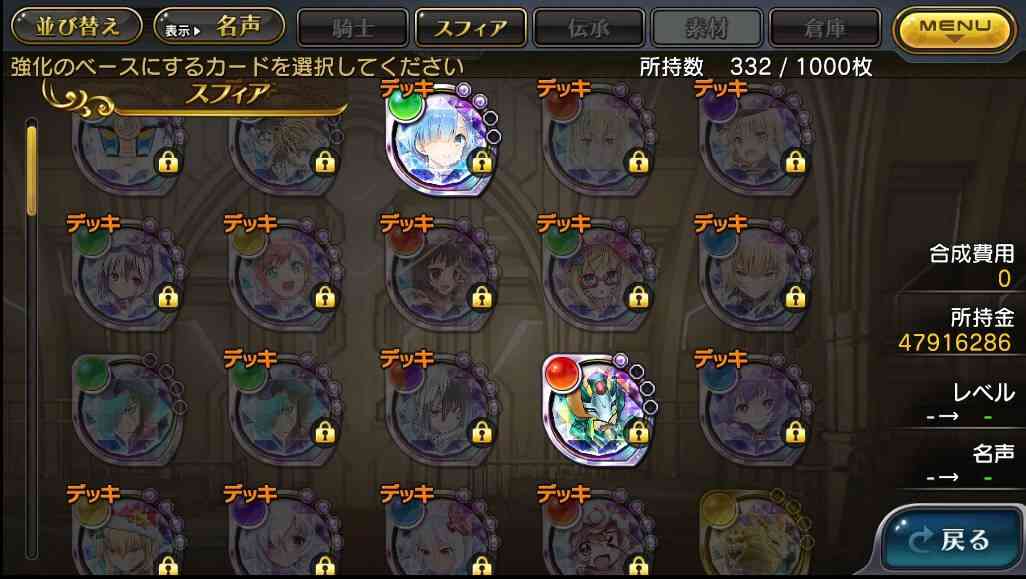Open the 素材 tab
1026x579 pixels.
(707, 28)
